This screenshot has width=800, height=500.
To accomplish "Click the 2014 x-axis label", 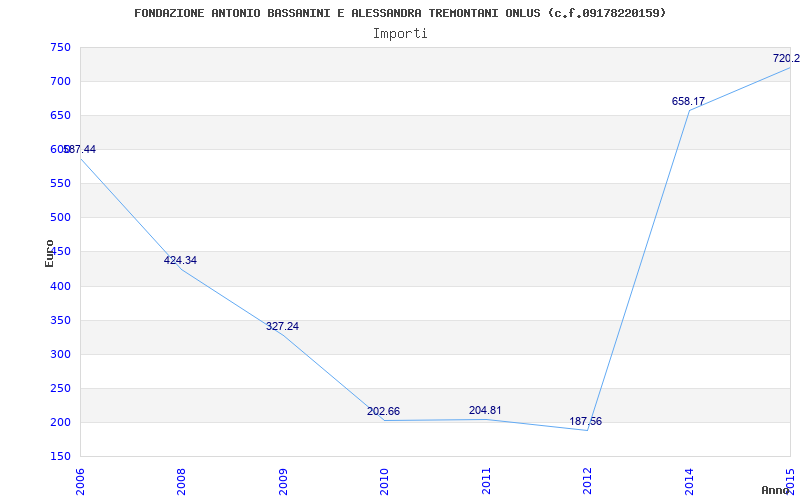I will coord(689,482).
